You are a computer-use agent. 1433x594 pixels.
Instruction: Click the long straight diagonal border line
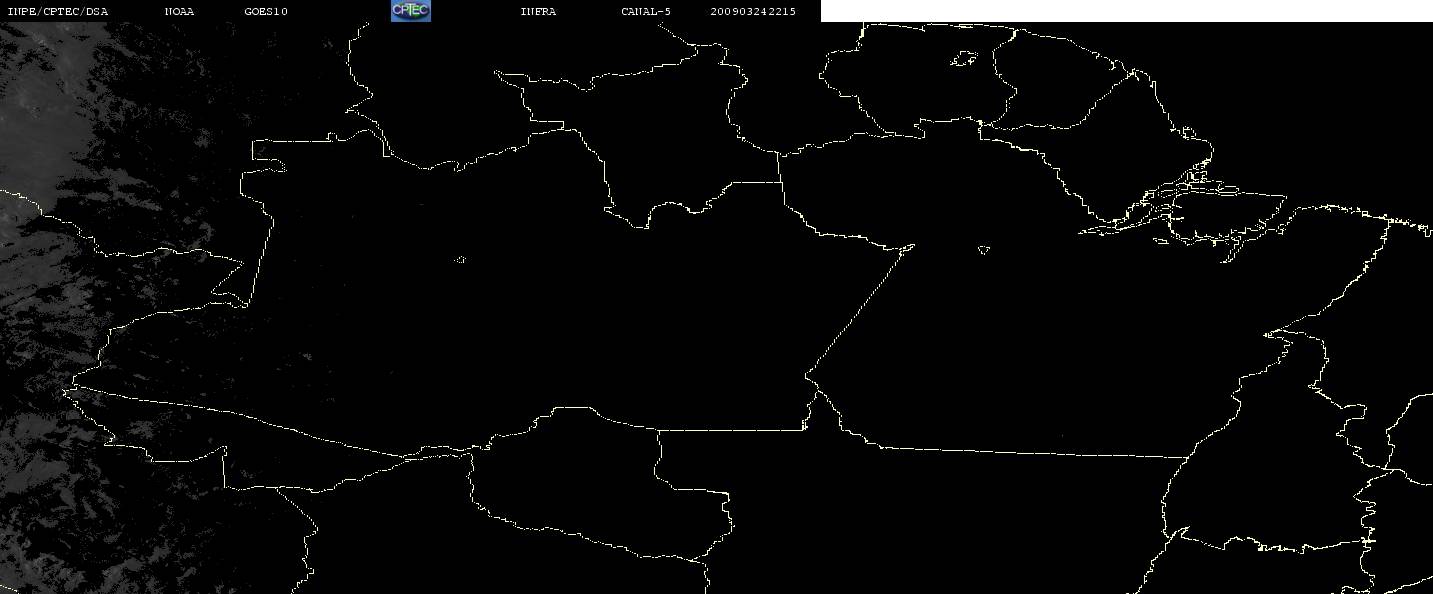[x=860, y=309]
